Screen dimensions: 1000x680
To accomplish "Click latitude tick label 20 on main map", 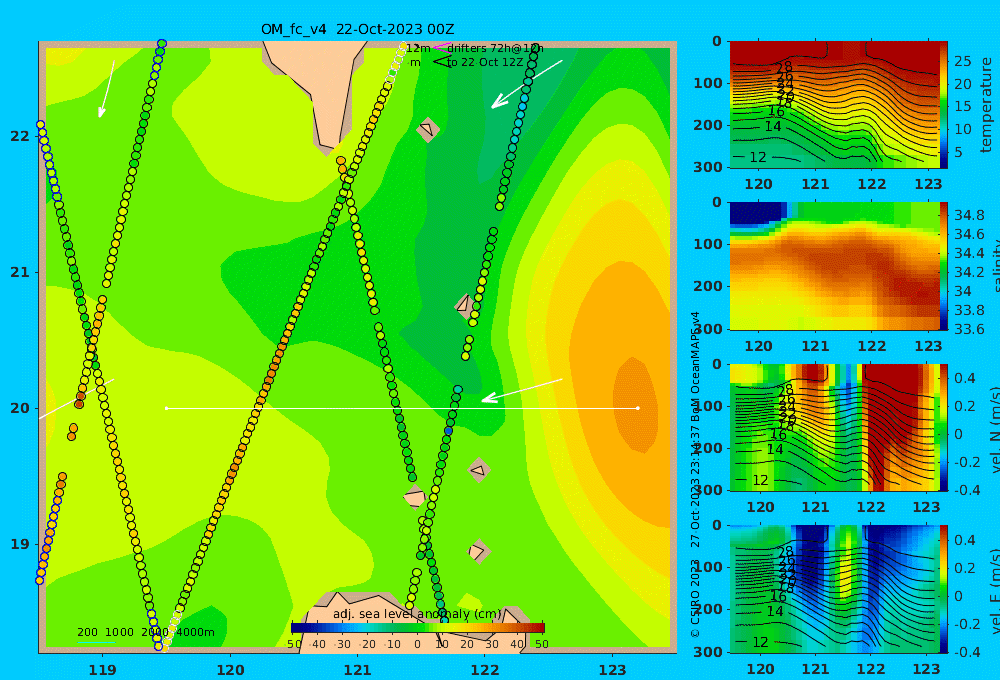I will (20, 408).
